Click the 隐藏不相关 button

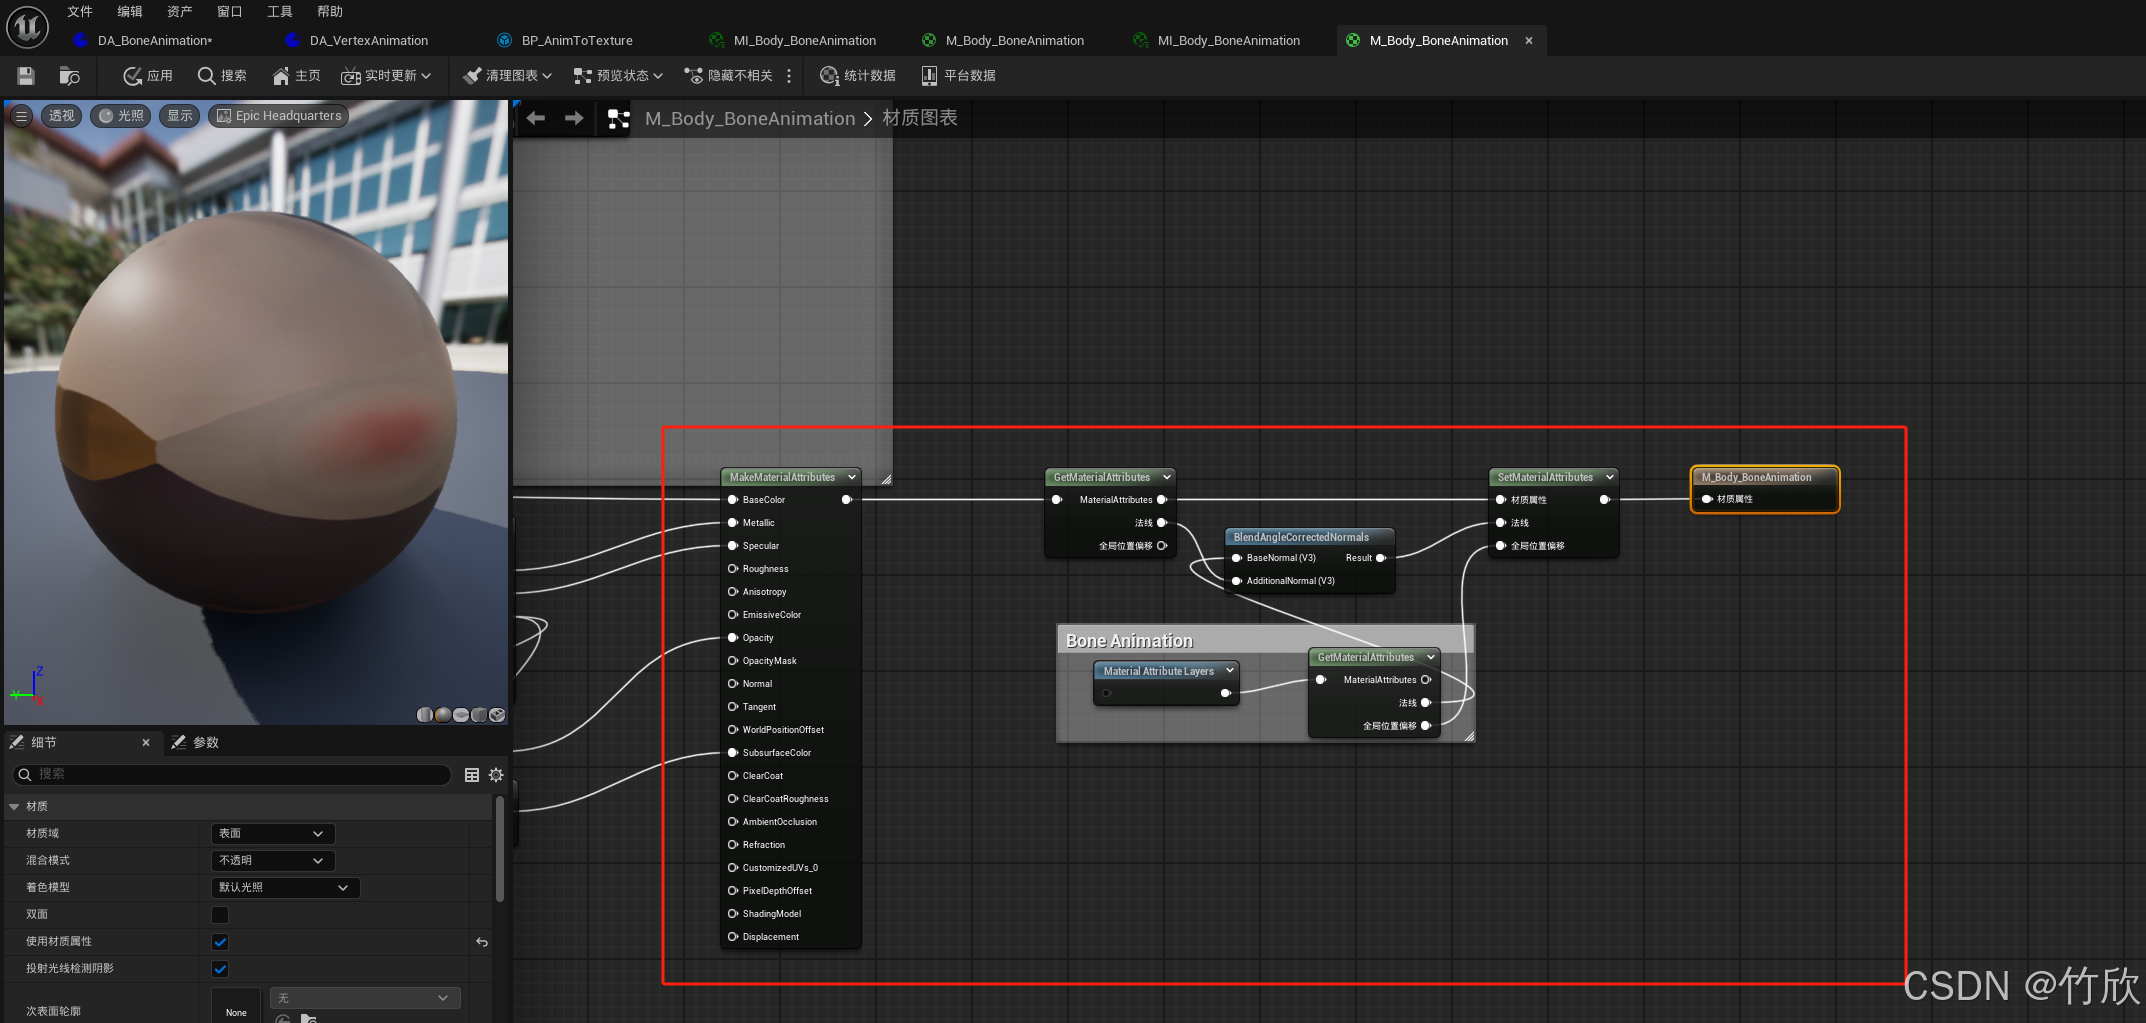(x=731, y=75)
